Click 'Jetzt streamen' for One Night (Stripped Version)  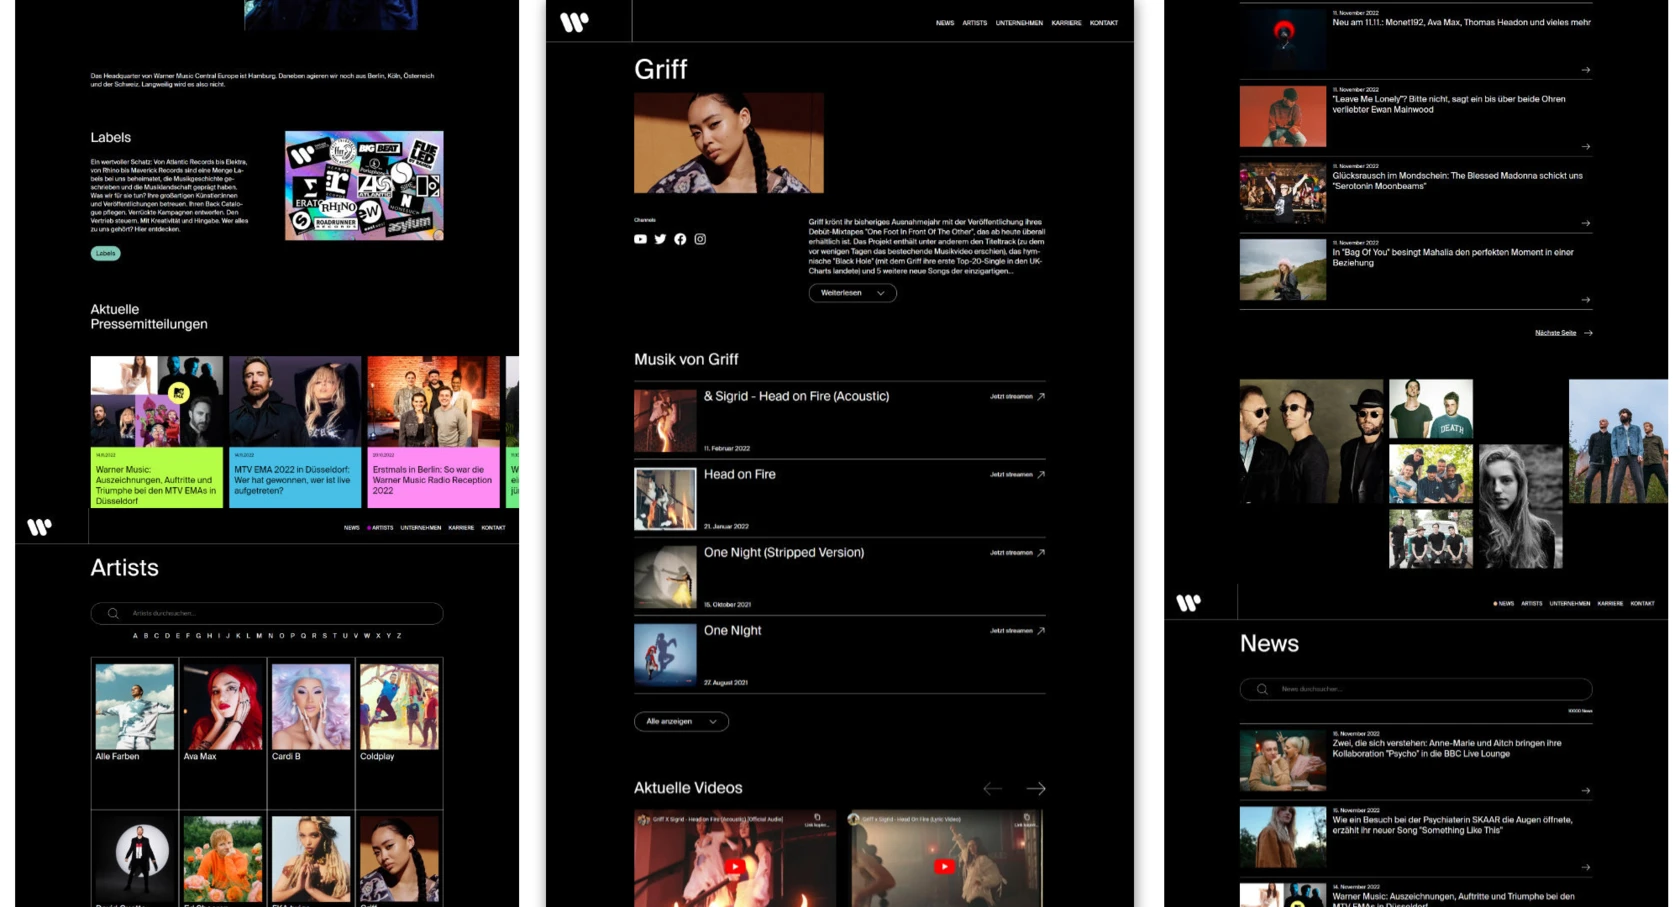(x=1011, y=552)
